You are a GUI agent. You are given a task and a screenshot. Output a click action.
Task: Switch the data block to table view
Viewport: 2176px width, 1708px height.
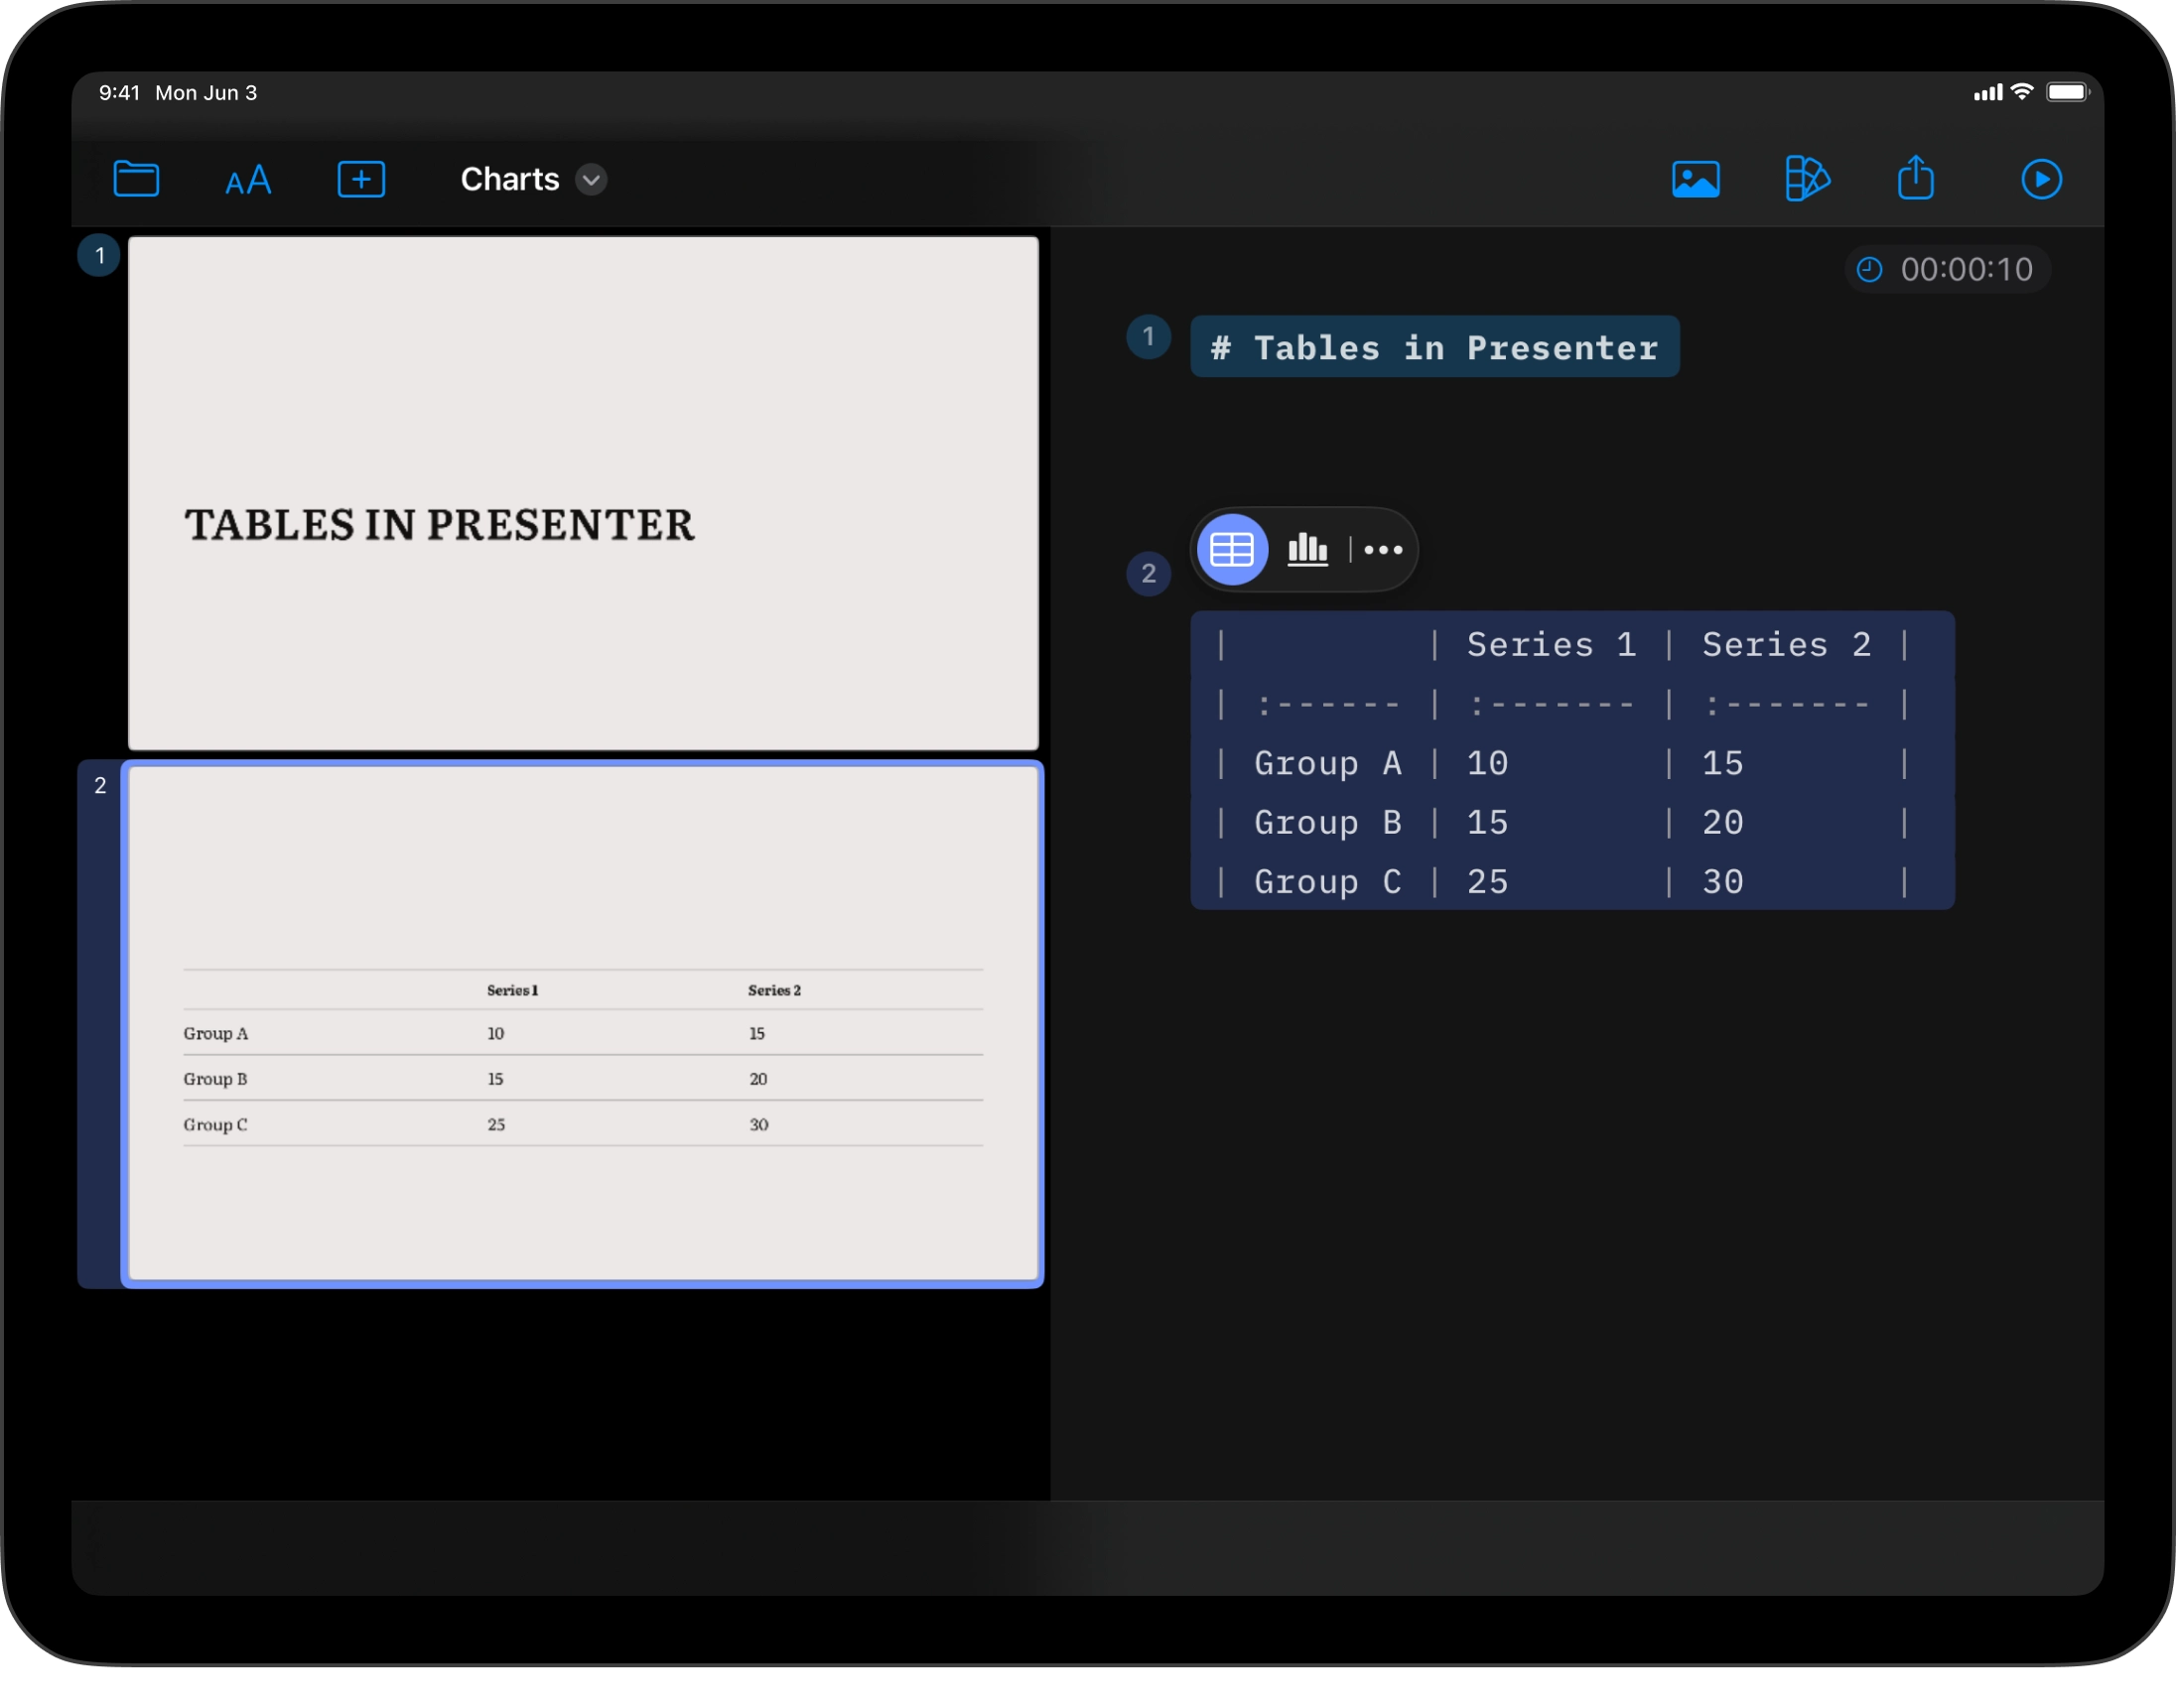coord(1231,548)
